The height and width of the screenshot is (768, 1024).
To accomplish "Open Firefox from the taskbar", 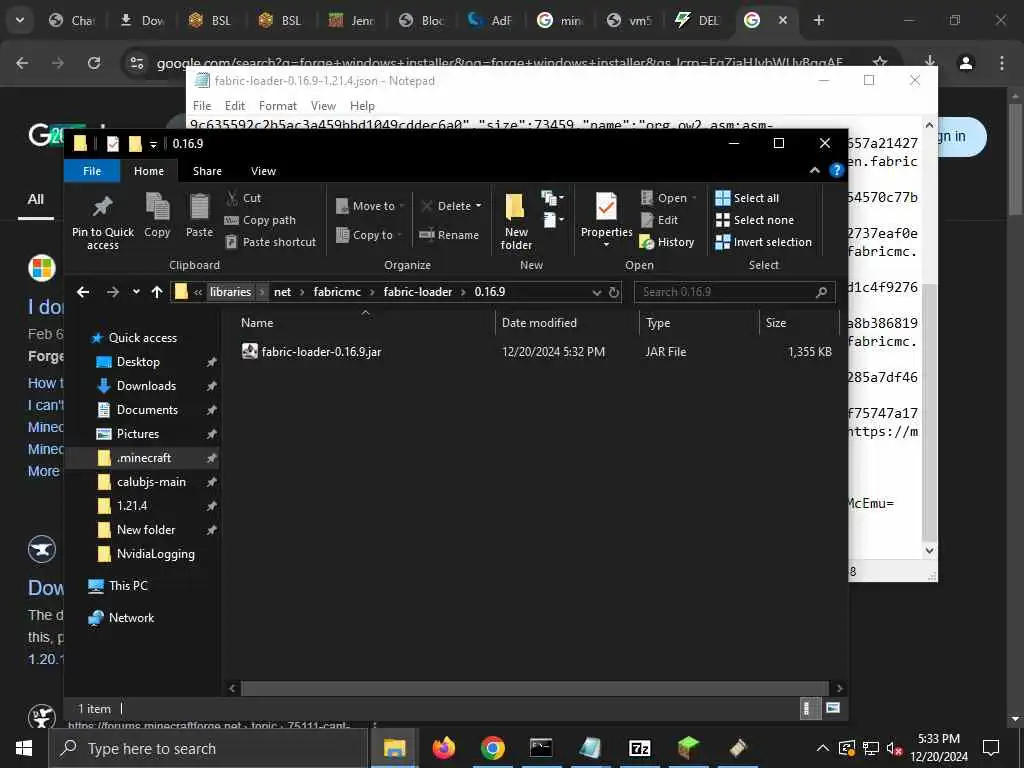I will 443,748.
